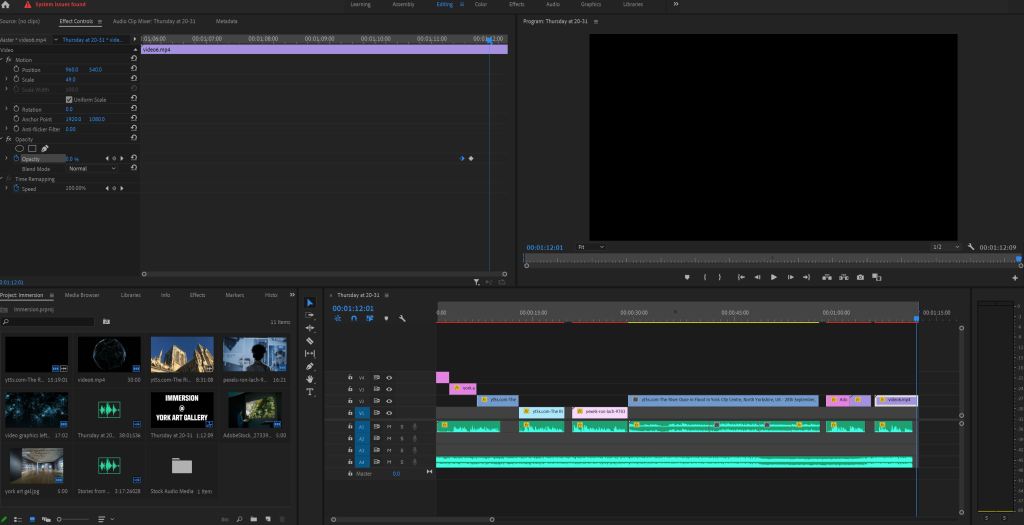This screenshot has width=1024, height=525.
Task: Open the Blend Mode dropdown
Action: coord(91,168)
